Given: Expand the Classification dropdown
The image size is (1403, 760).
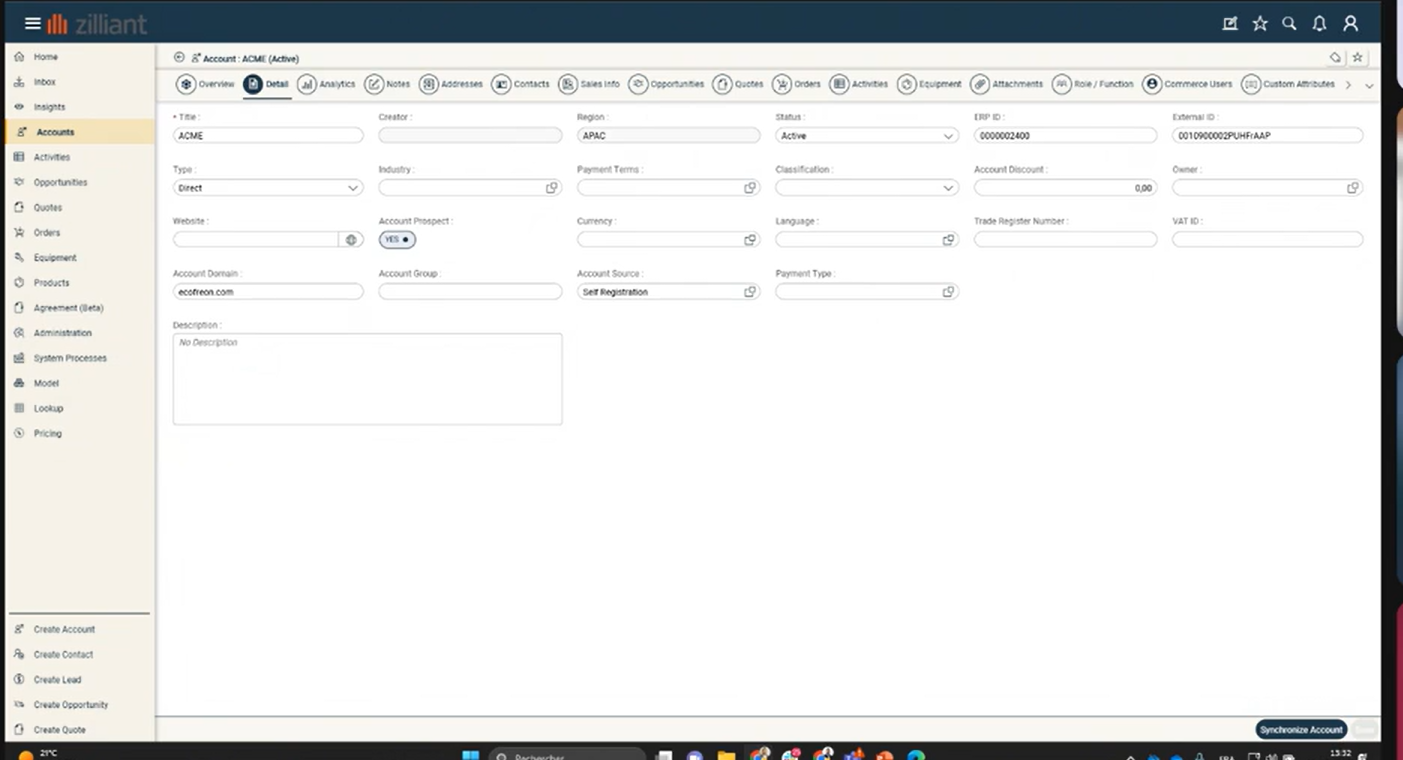Looking at the screenshot, I should [x=948, y=188].
